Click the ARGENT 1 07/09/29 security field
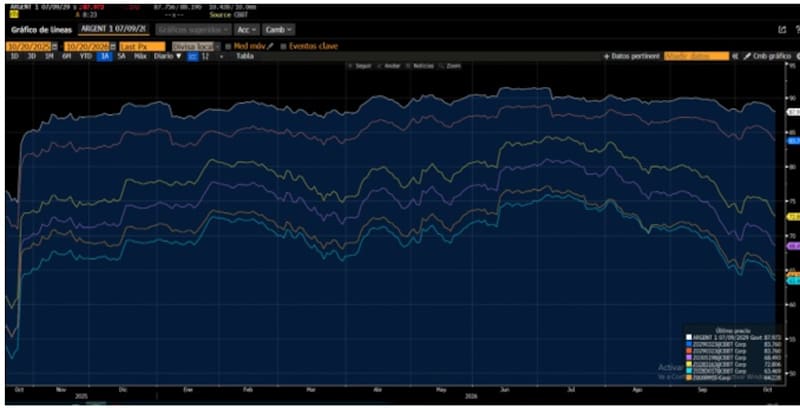Viewport: 800px width, 408px height. pyautogui.click(x=113, y=30)
